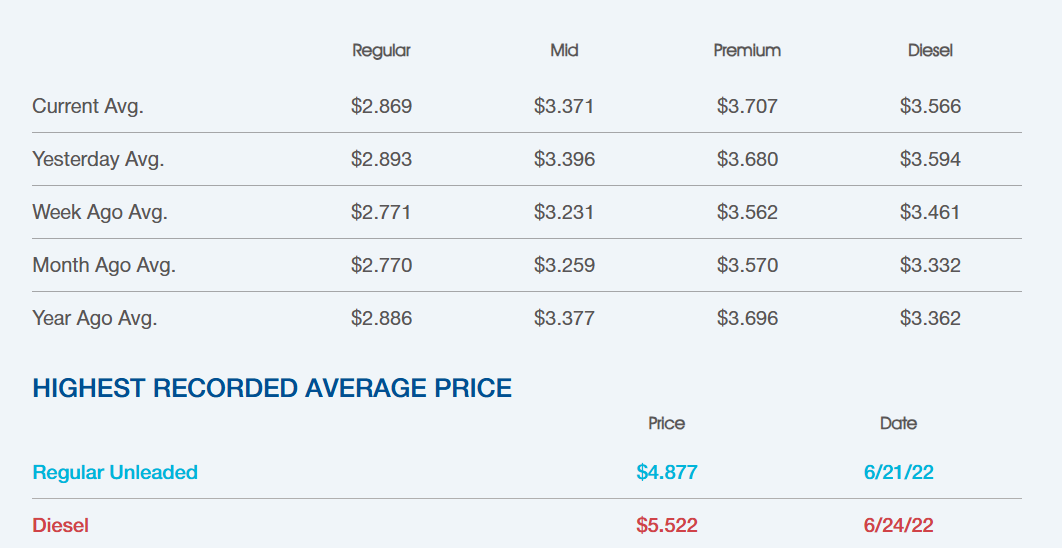The height and width of the screenshot is (548, 1063).
Task: Select the $4.877 record price
Action: tap(667, 472)
